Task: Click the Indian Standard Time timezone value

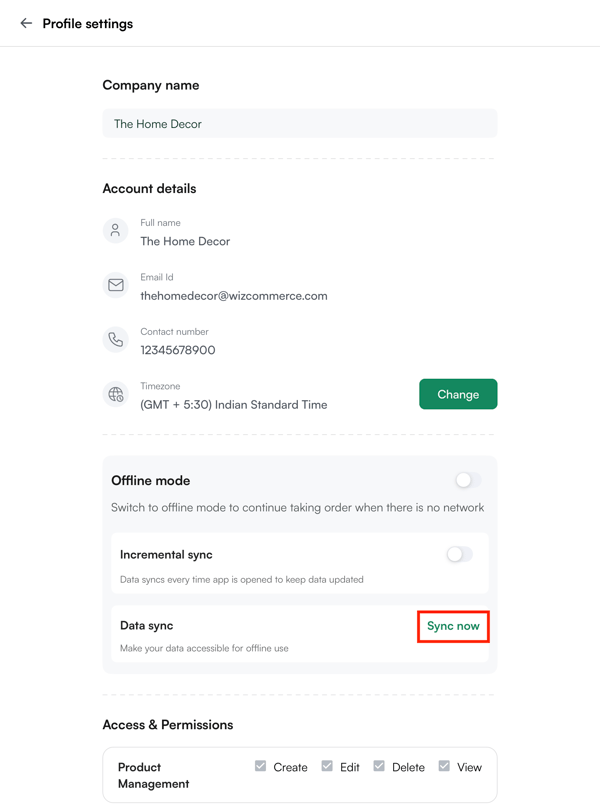Action: 234,405
